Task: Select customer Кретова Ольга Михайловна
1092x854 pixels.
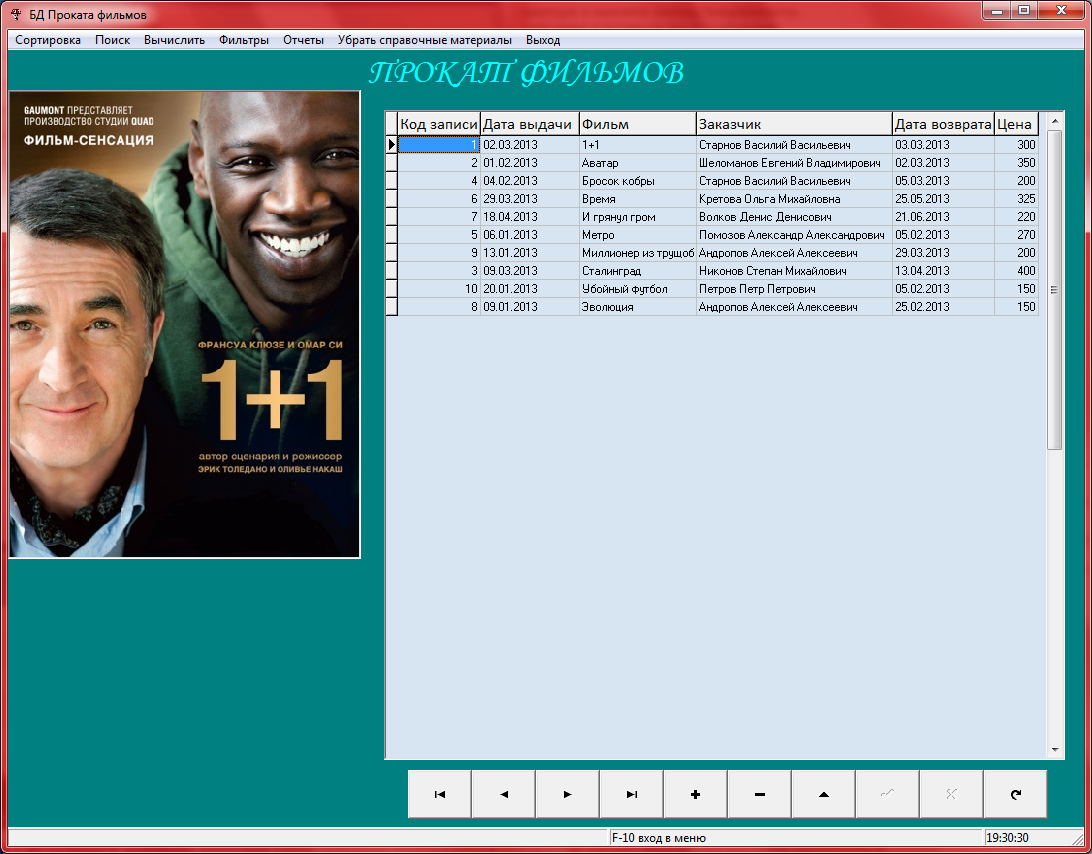Action: tap(794, 199)
